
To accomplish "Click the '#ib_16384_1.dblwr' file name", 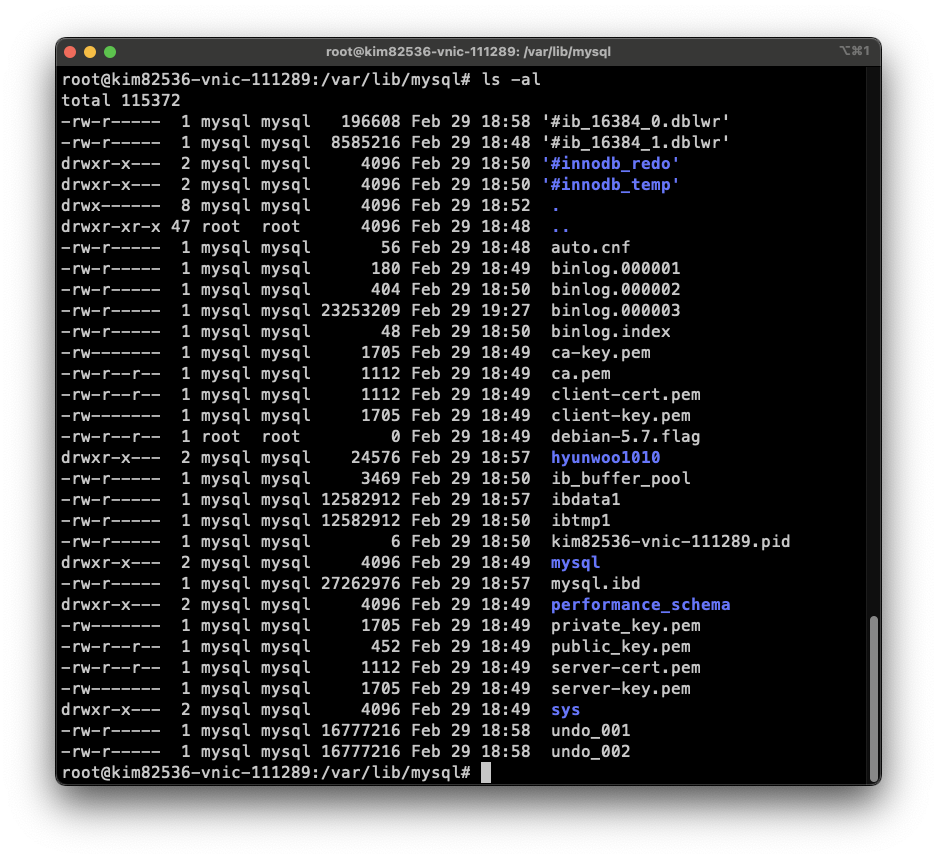I will 636,143.
